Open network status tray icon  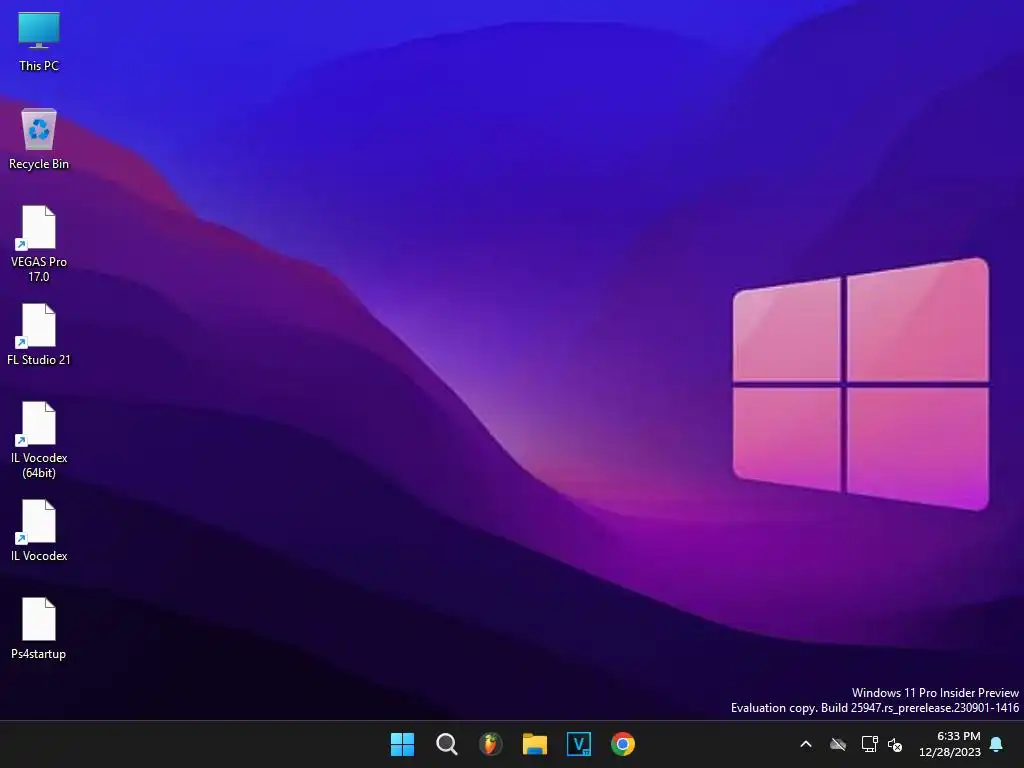pos(869,744)
